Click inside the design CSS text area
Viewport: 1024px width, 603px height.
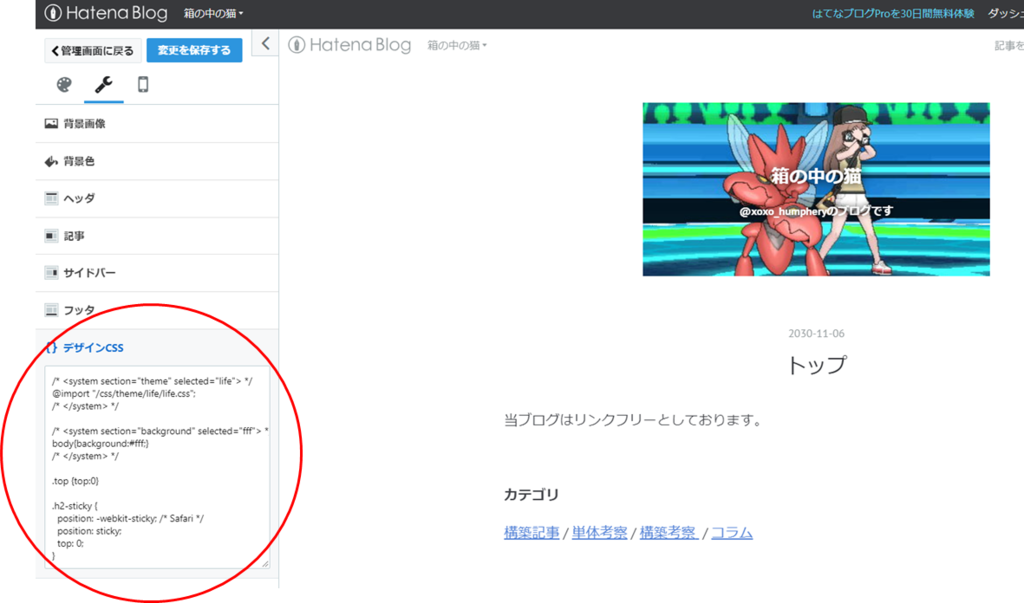(157, 467)
